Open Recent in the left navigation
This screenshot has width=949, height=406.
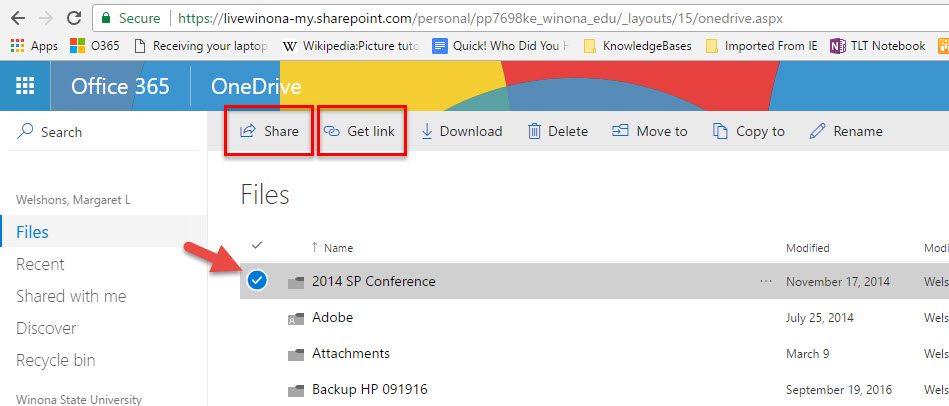click(x=40, y=264)
